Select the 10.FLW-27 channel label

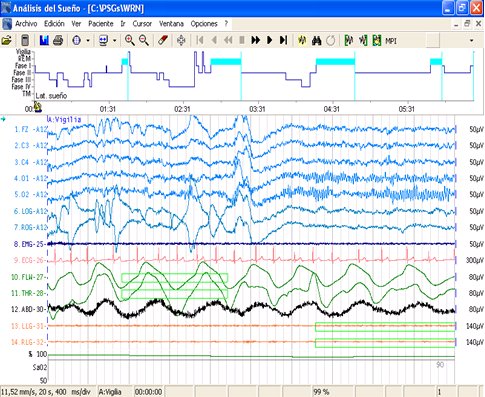point(28,277)
